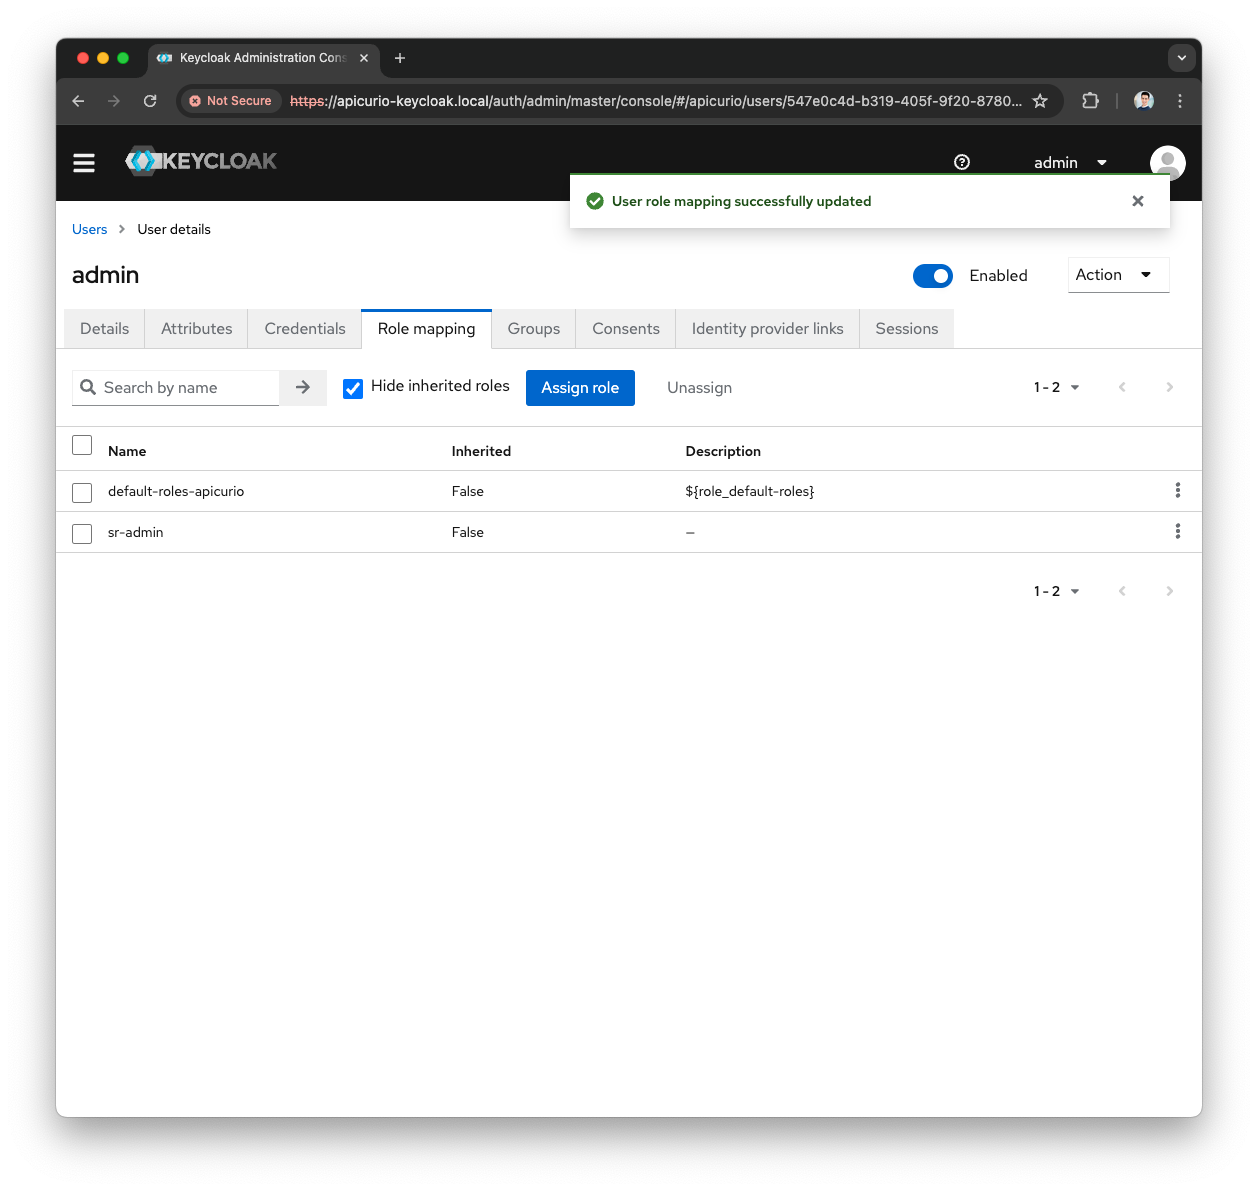Click the search arrow button
Image resolution: width=1258 pixels, height=1191 pixels.
click(x=302, y=387)
